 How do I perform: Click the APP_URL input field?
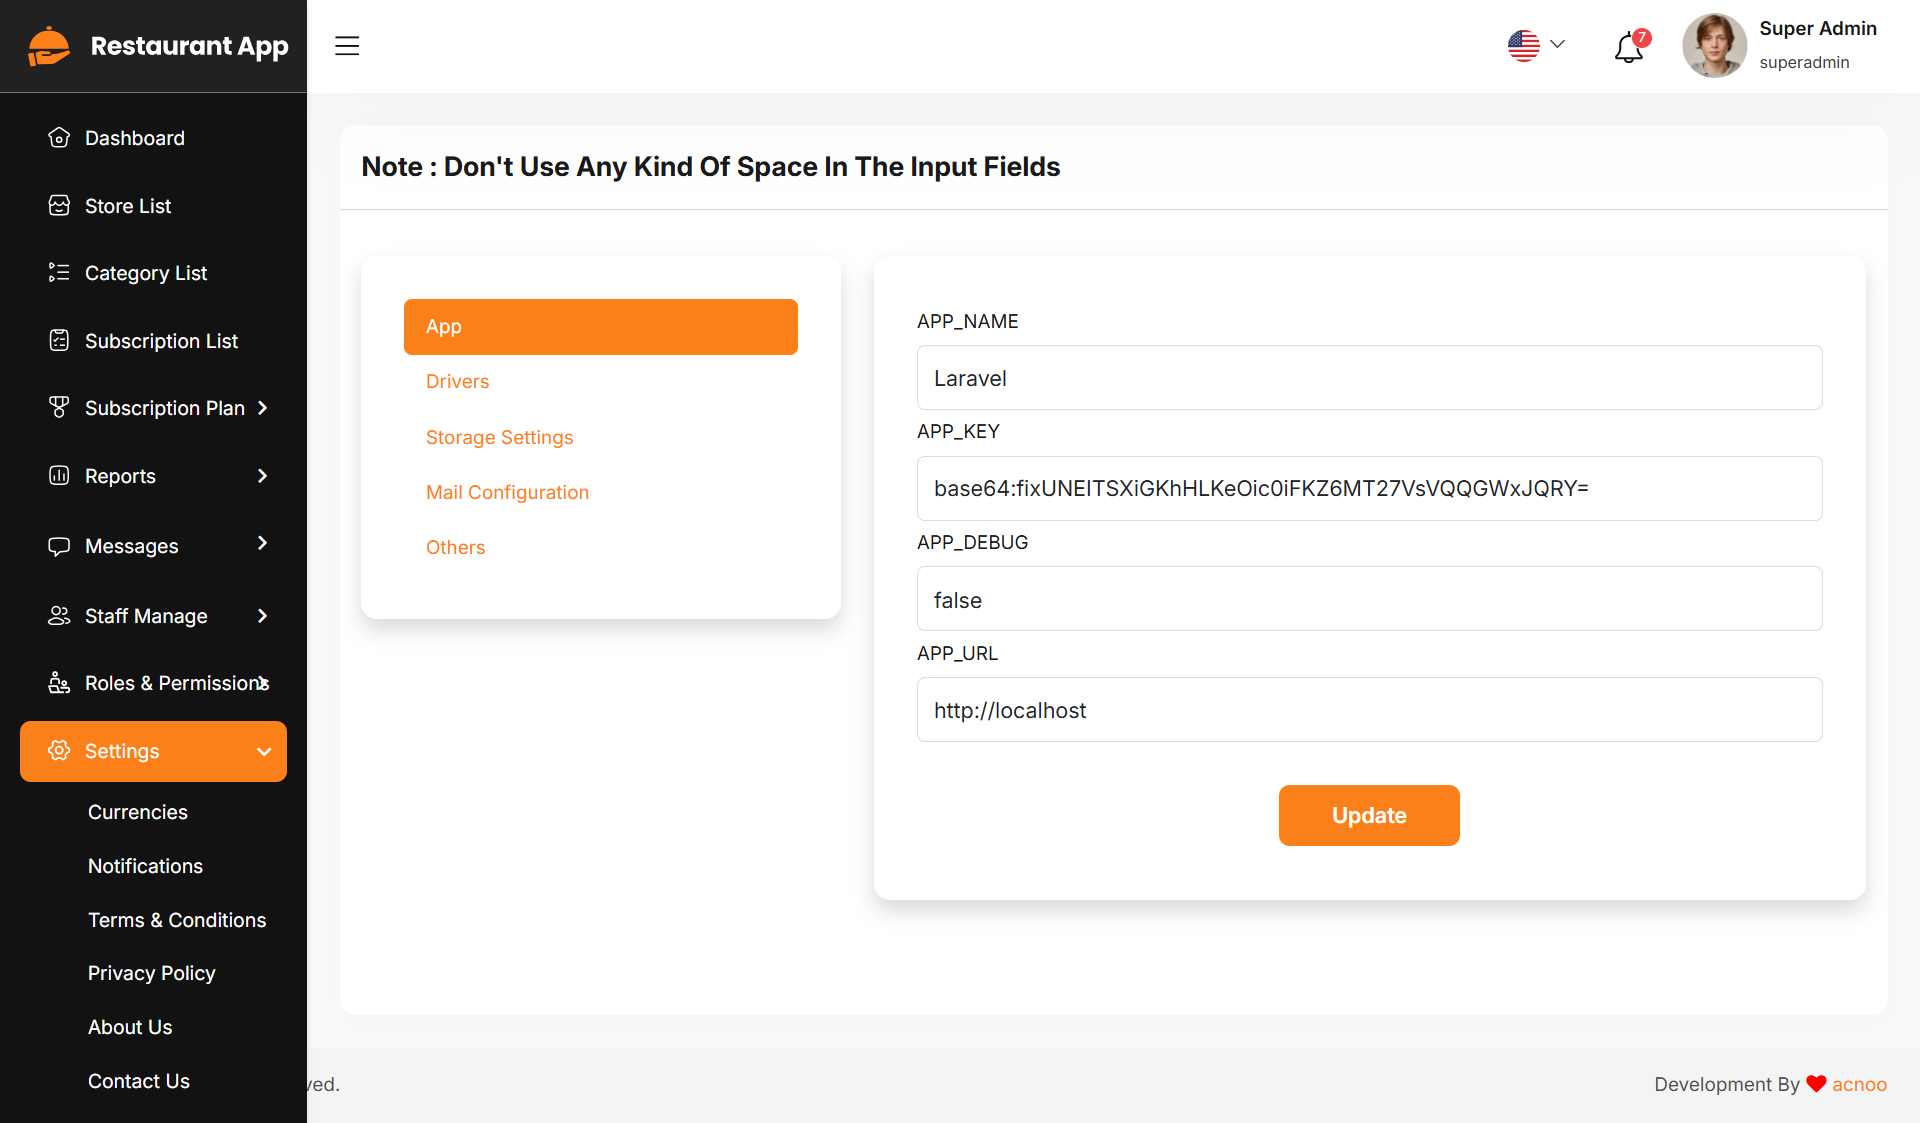pos(1369,710)
